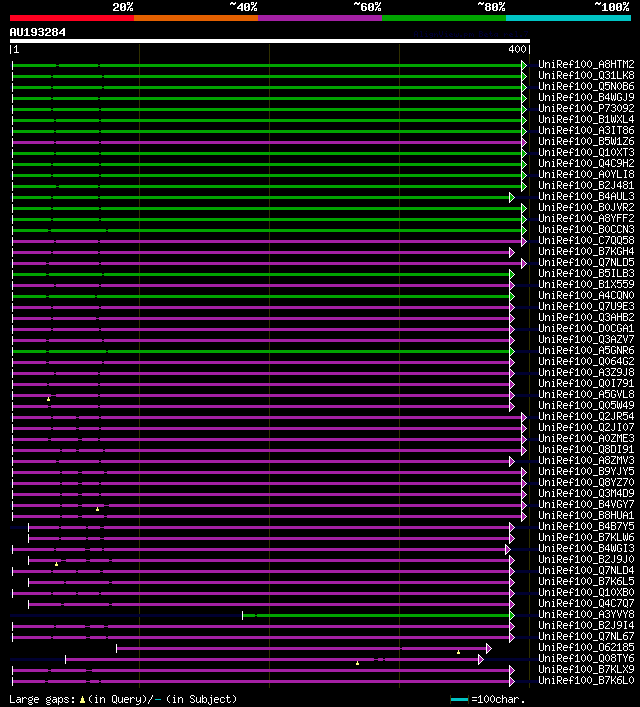The width and height of the screenshot is (640, 707).
Task: Click the green alignment bar for UniRef100_A8HTM2
Action: tap(267, 65)
